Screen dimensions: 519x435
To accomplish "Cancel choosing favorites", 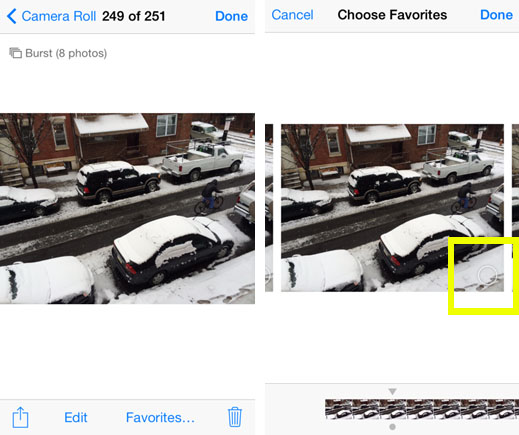I will (292, 15).
